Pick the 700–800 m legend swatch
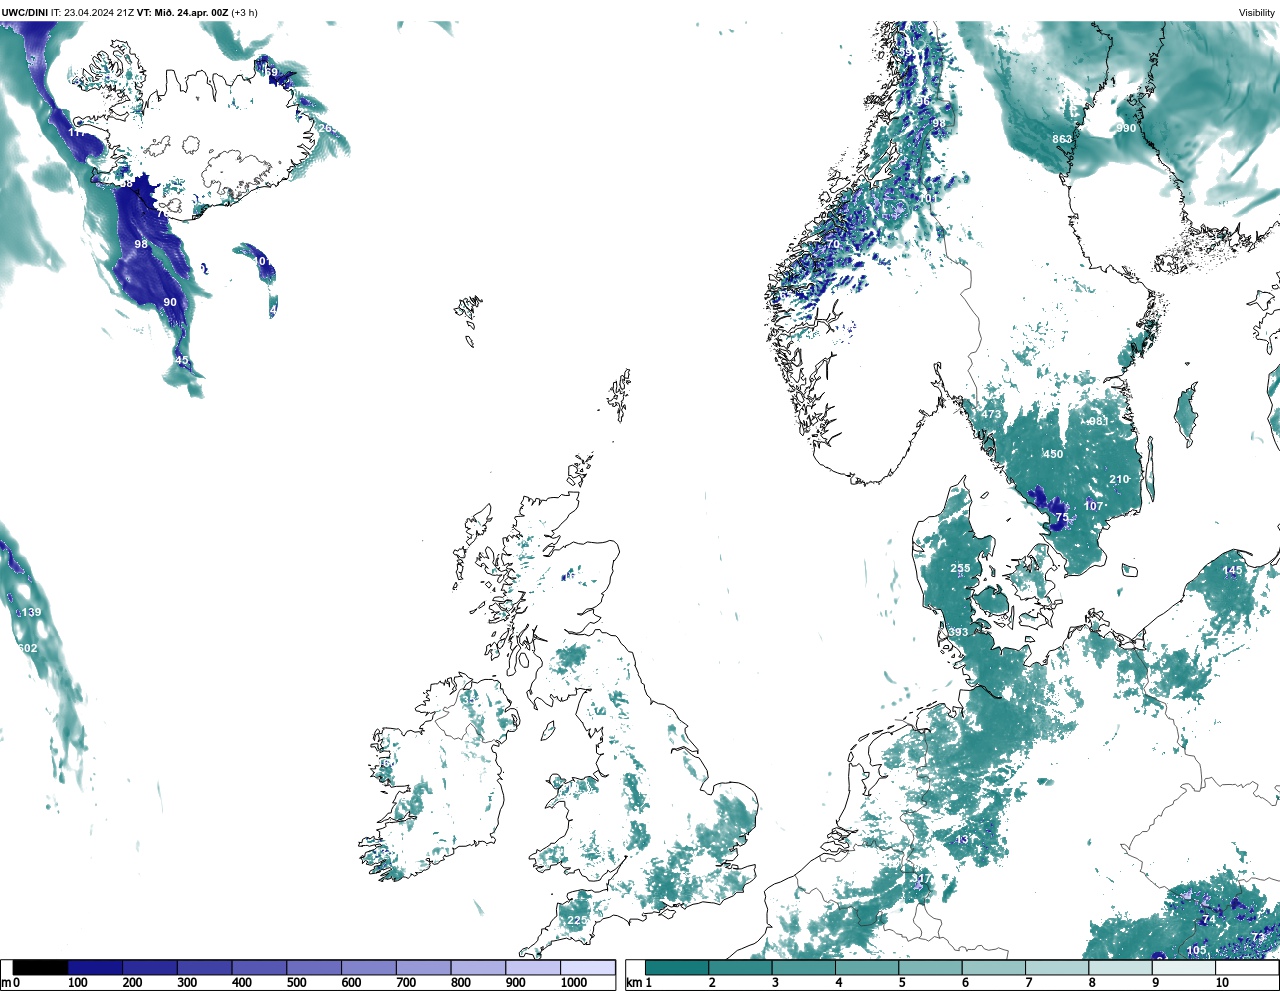 (424, 967)
